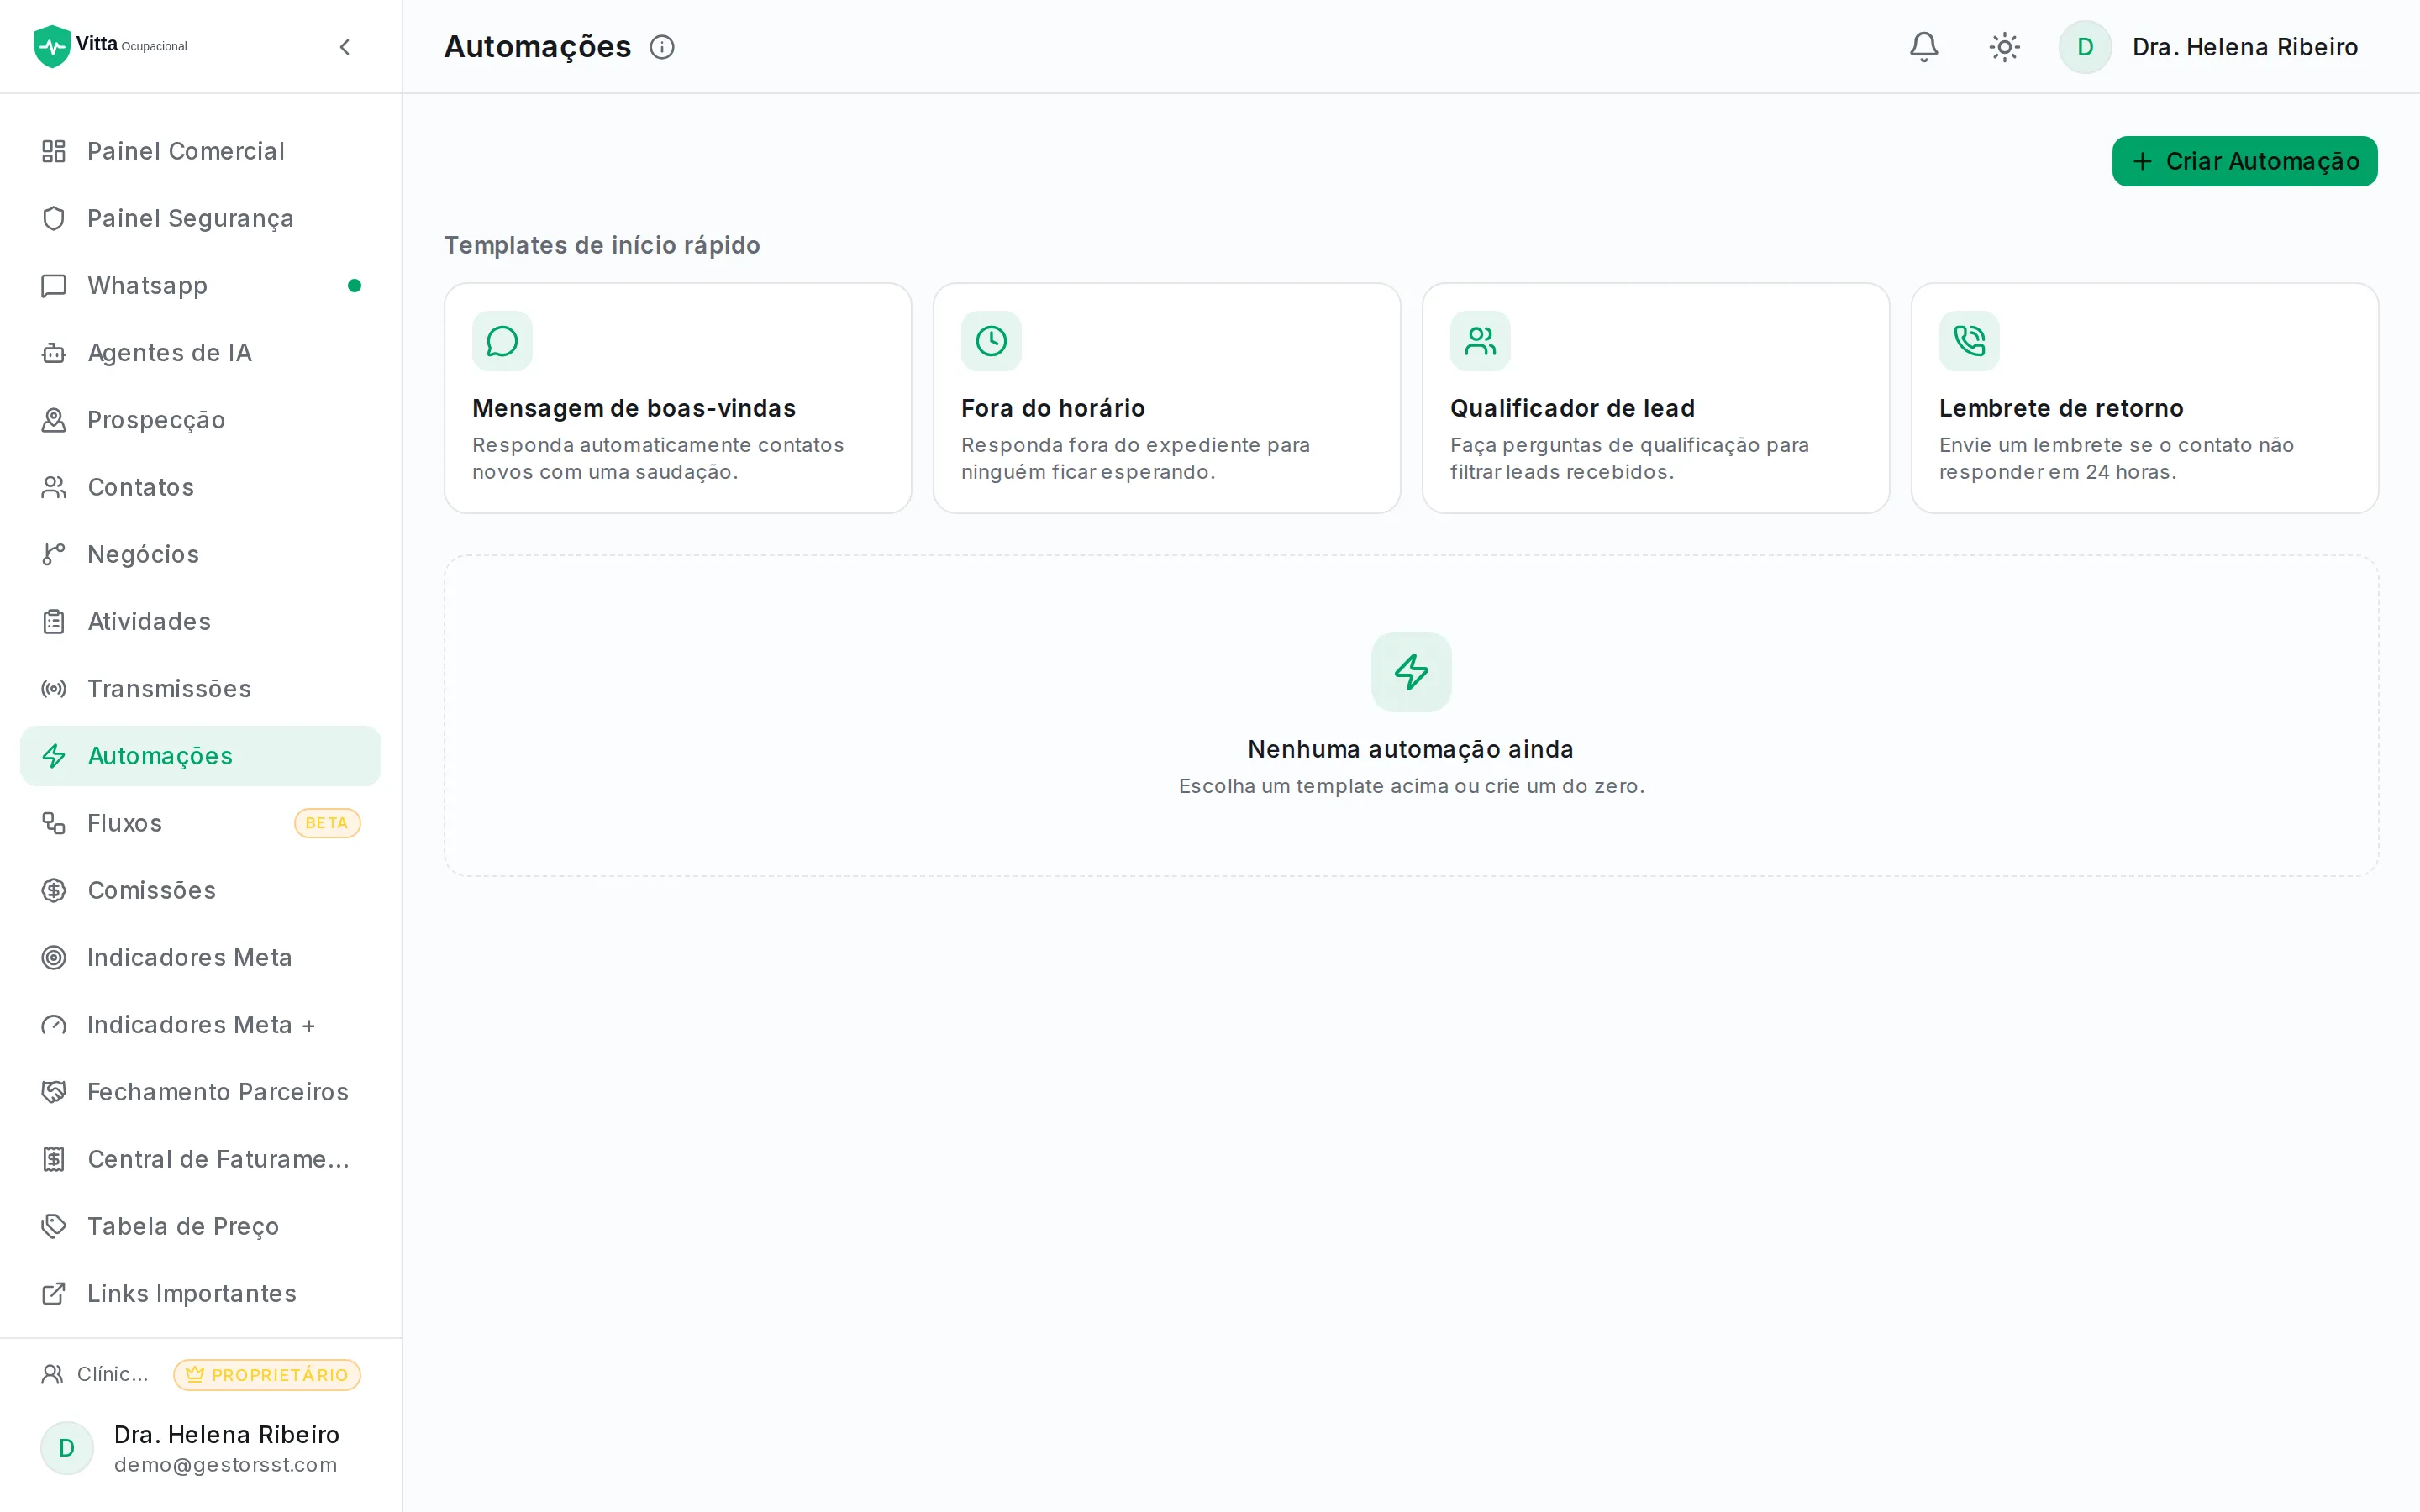The height and width of the screenshot is (1512, 2420).
Task: Select the Mensagem de boas-vindas template
Action: point(678,398)
